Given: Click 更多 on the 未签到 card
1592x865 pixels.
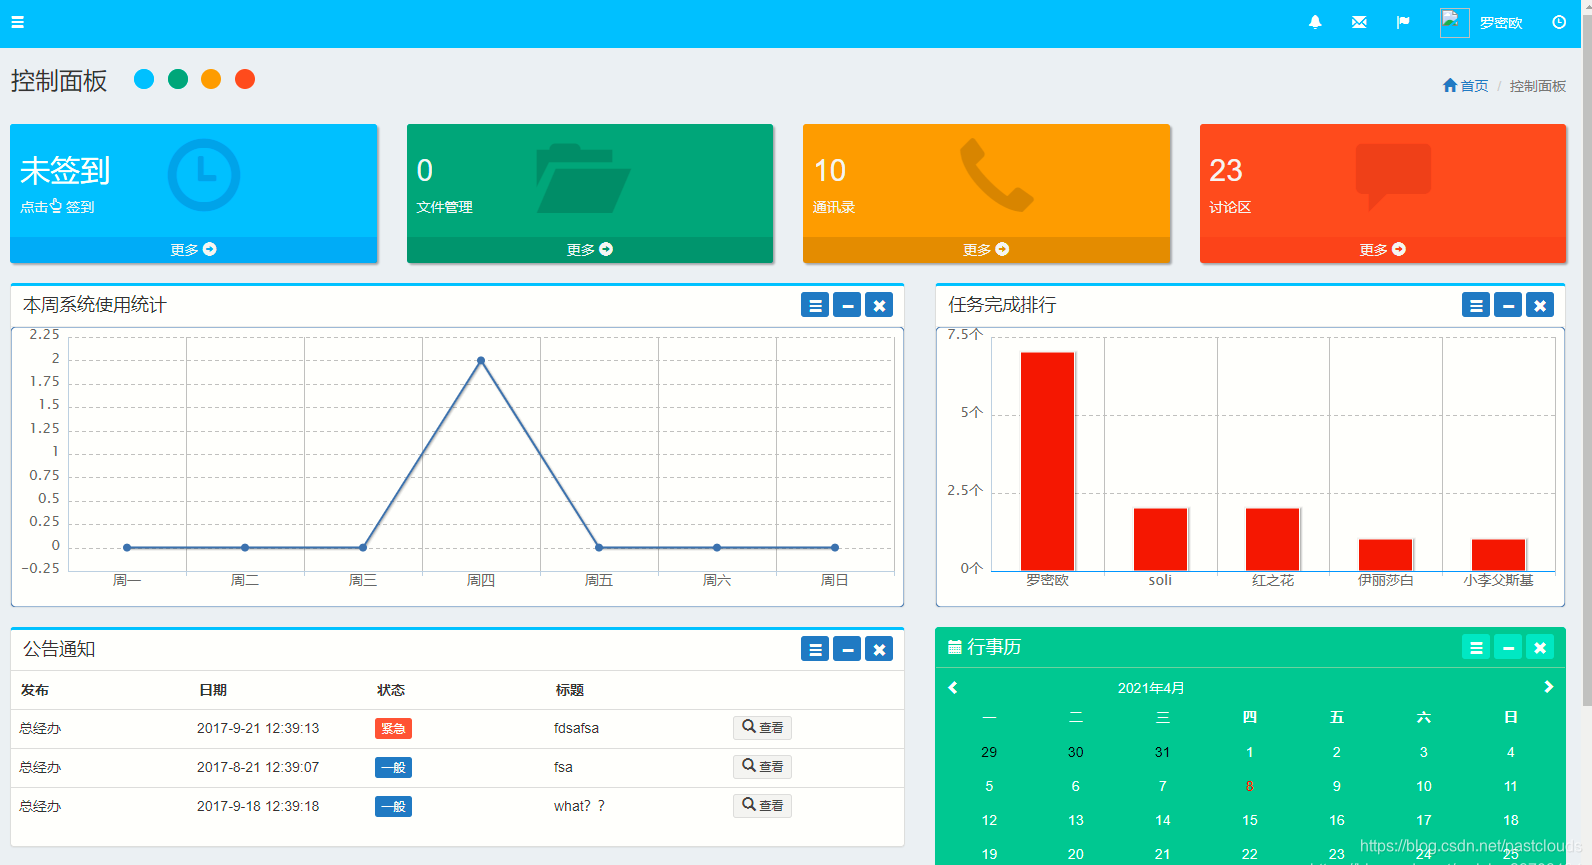Looking at the screenshot, I should [194, 249].
